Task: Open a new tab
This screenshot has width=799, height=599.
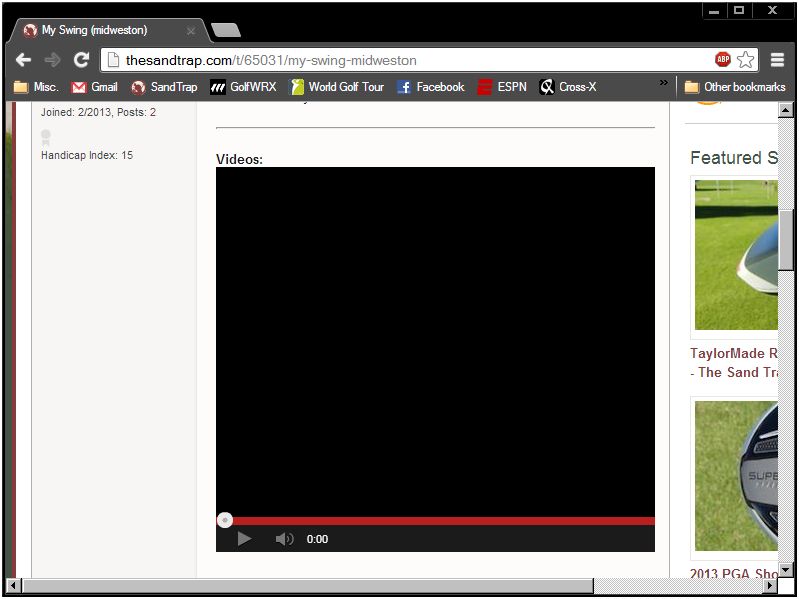Action: 226,31
